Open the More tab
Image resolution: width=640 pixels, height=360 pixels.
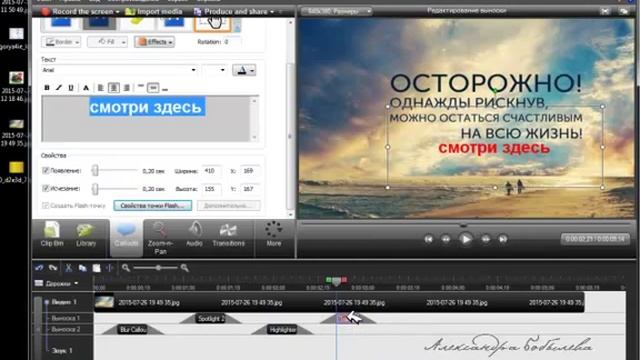(x=273, y=234)
